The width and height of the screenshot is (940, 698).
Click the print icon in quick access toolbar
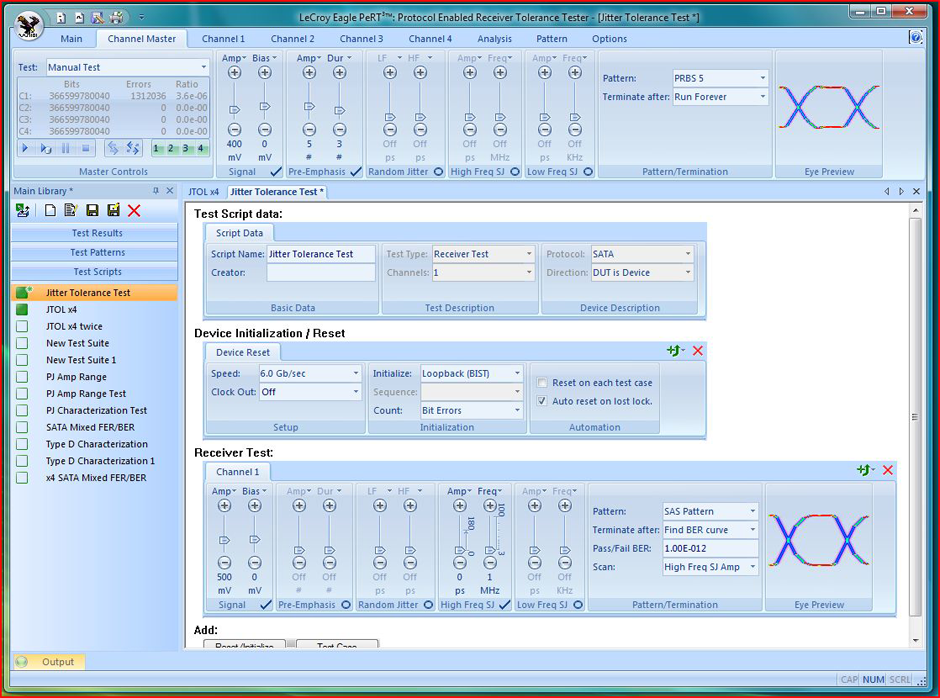tap(116, 17)
